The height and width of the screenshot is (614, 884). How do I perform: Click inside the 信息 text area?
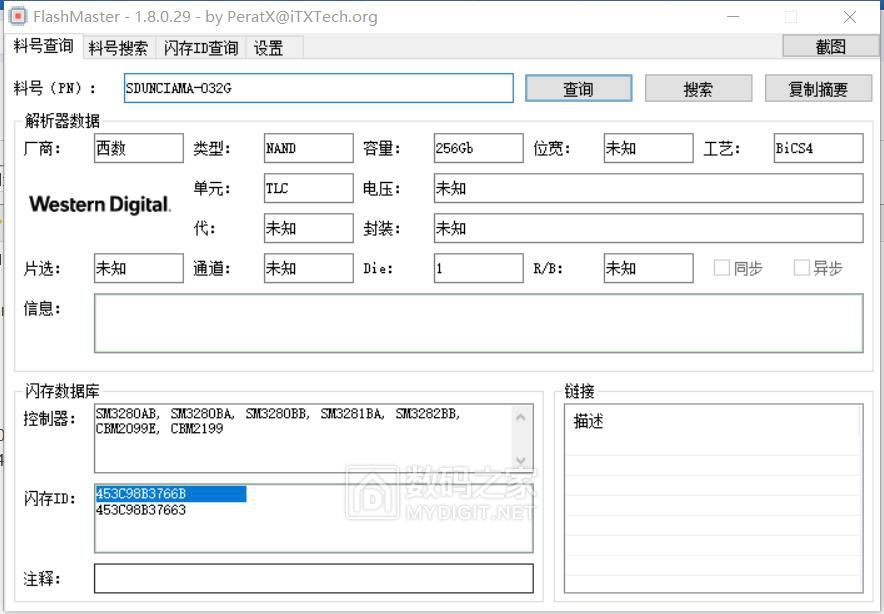[x=478, y=322]
